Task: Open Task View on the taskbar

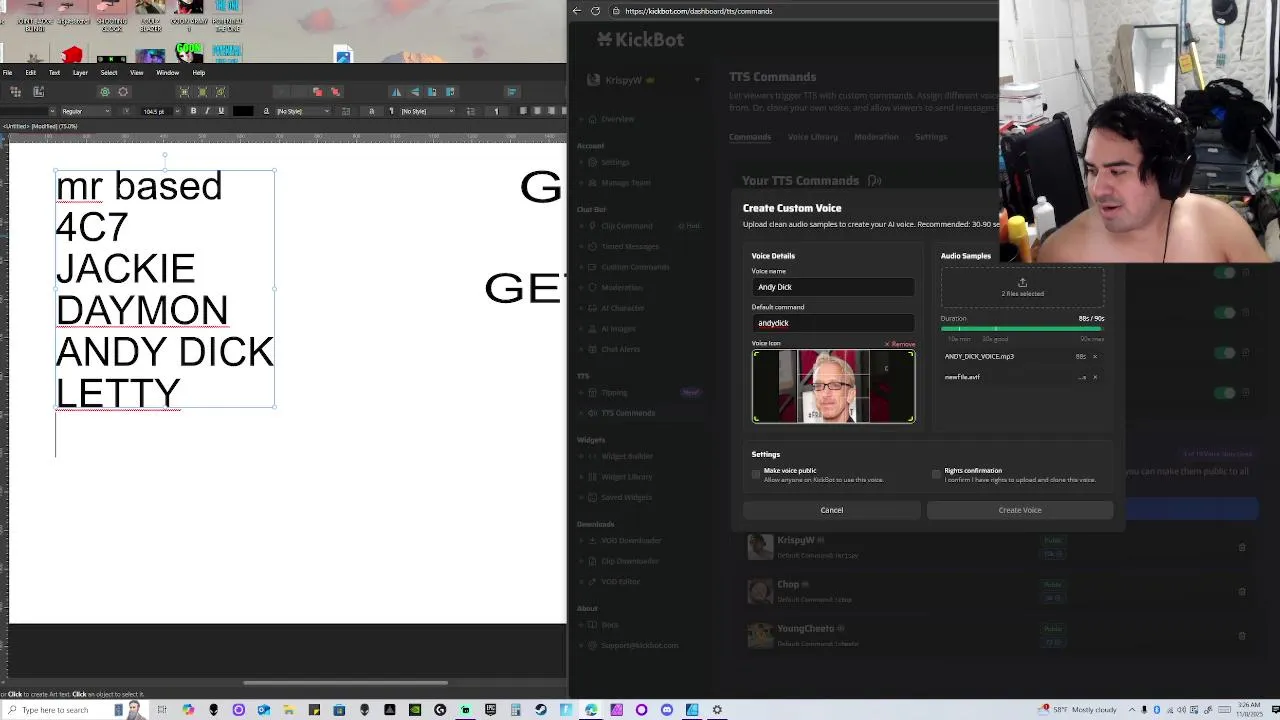Action: (x=162, y=710)
